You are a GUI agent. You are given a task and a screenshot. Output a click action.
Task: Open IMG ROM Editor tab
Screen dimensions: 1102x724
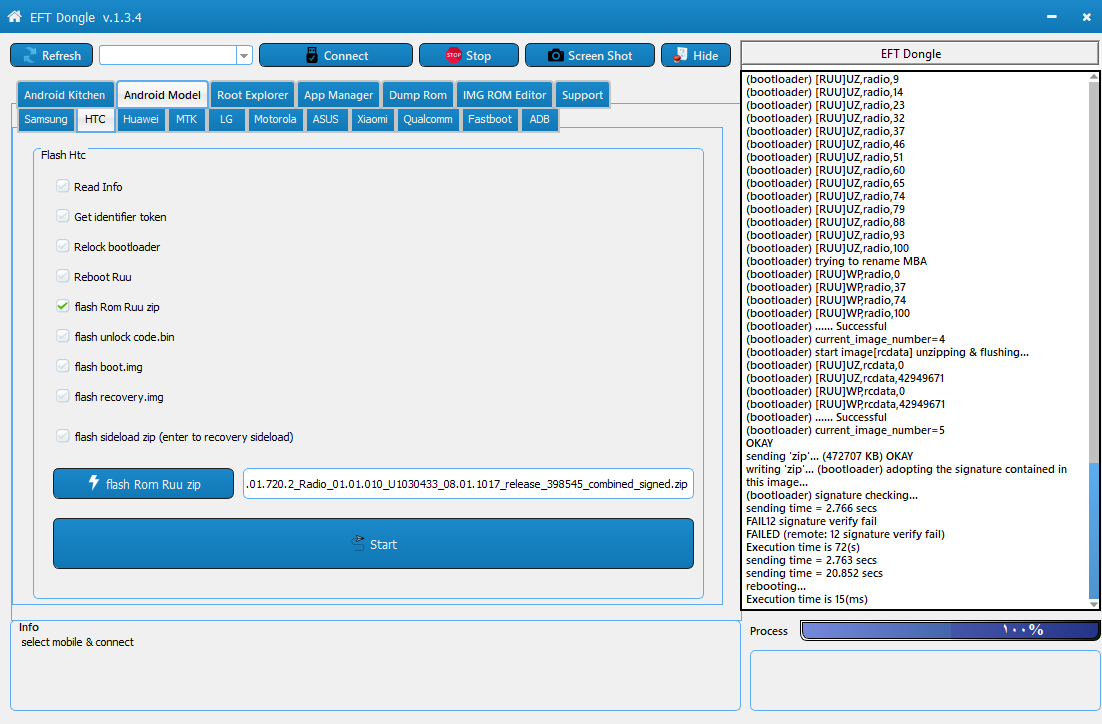(504, 95)
